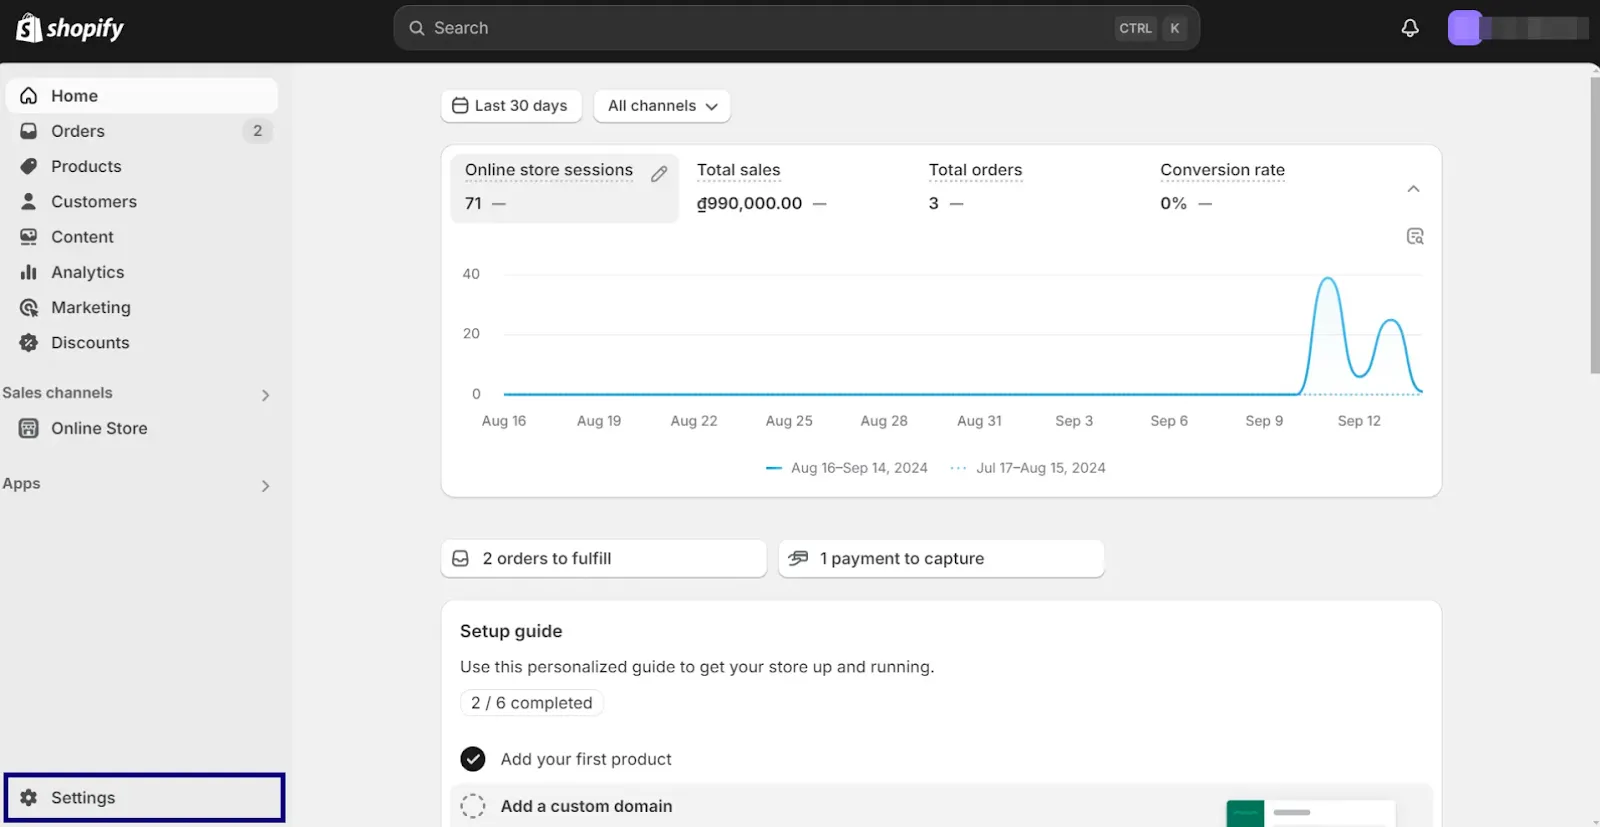Go to Orders in the sidebar
Viewport: 1600px width, 827px height.
tap(141, 131)
